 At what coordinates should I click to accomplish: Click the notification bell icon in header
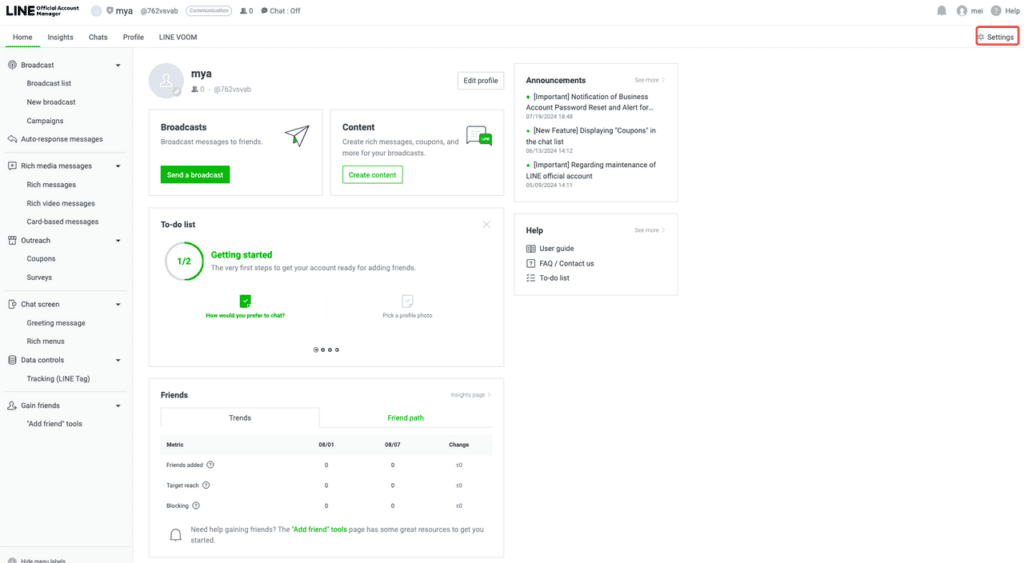point(941,10)
